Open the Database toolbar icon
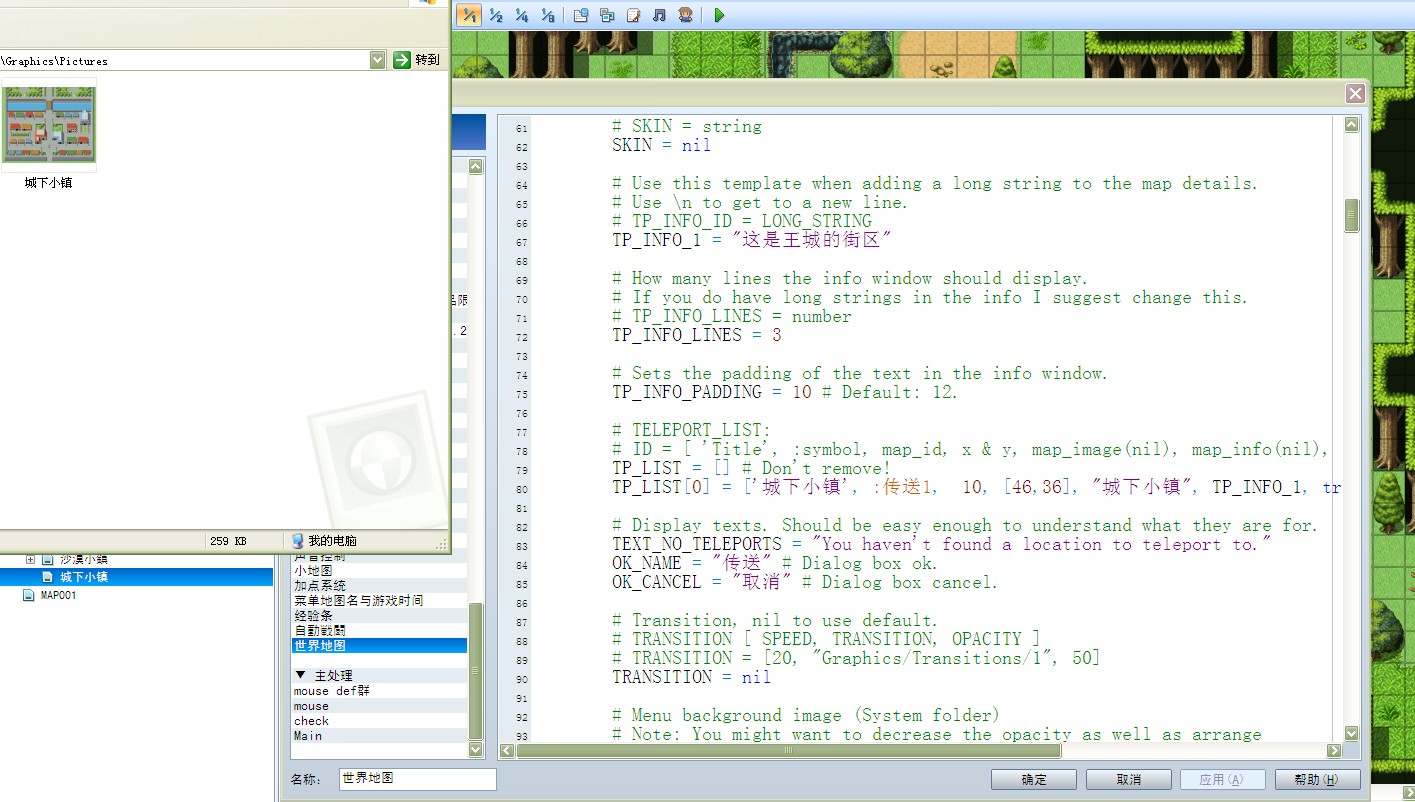Viewport: 1415px width, 802px height. coord(581,15)
